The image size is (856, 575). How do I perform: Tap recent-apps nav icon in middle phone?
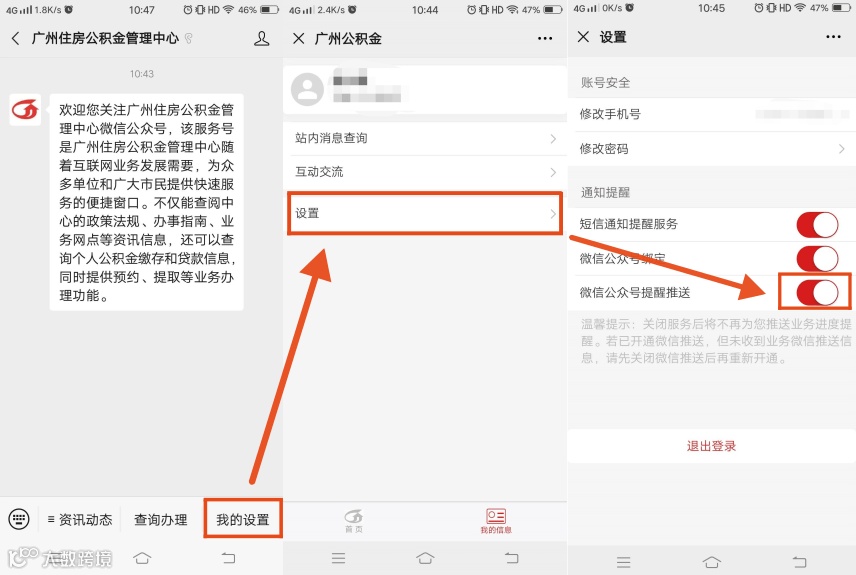point(338,558)
